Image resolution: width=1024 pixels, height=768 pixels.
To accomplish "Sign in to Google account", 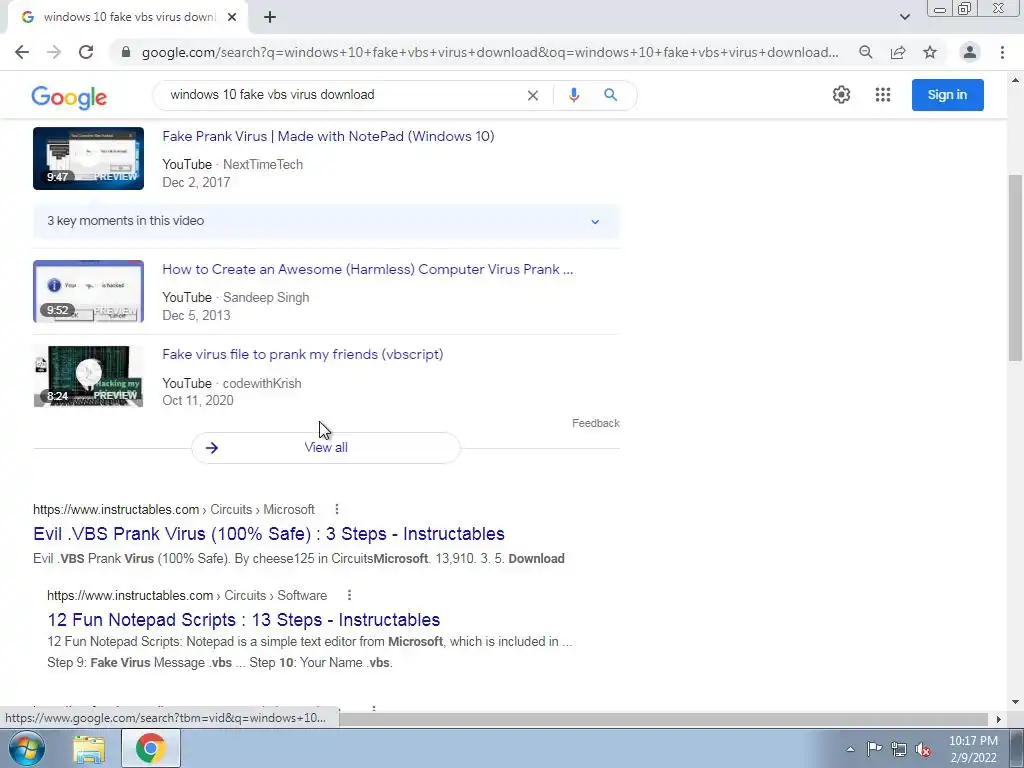I will (x=948, y=95).
